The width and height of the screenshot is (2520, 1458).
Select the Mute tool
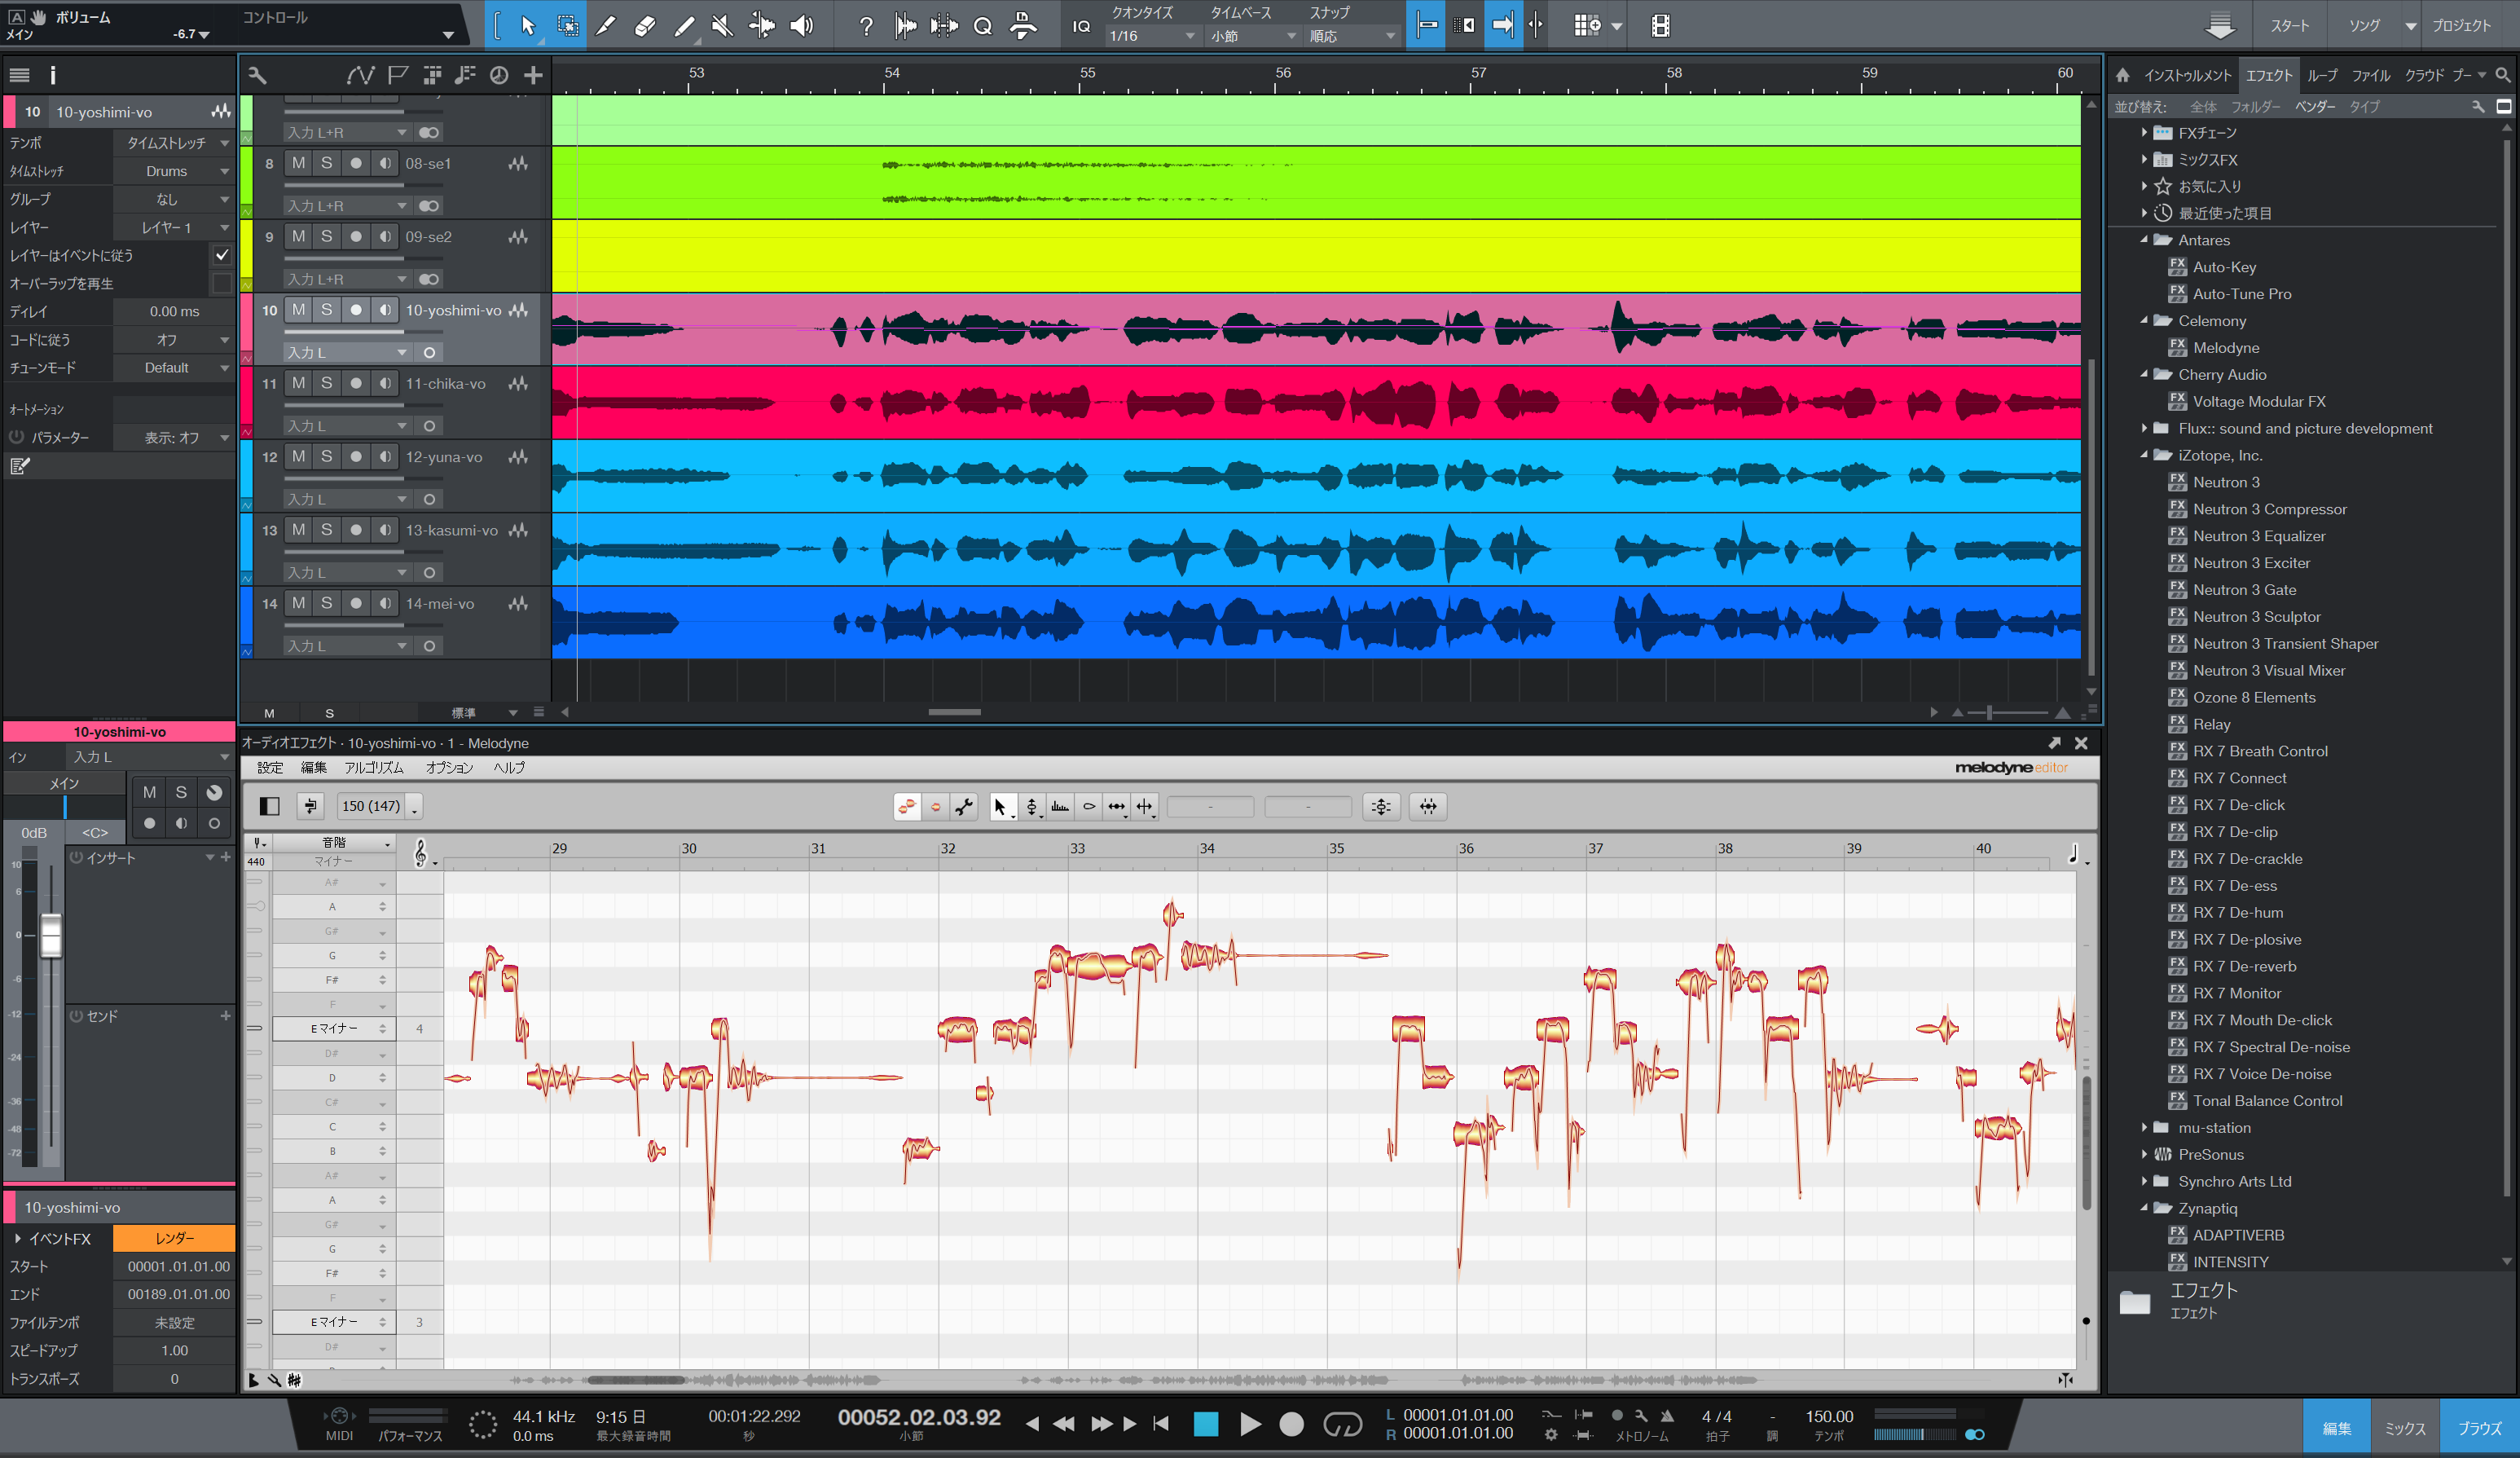tap(723, 26)
